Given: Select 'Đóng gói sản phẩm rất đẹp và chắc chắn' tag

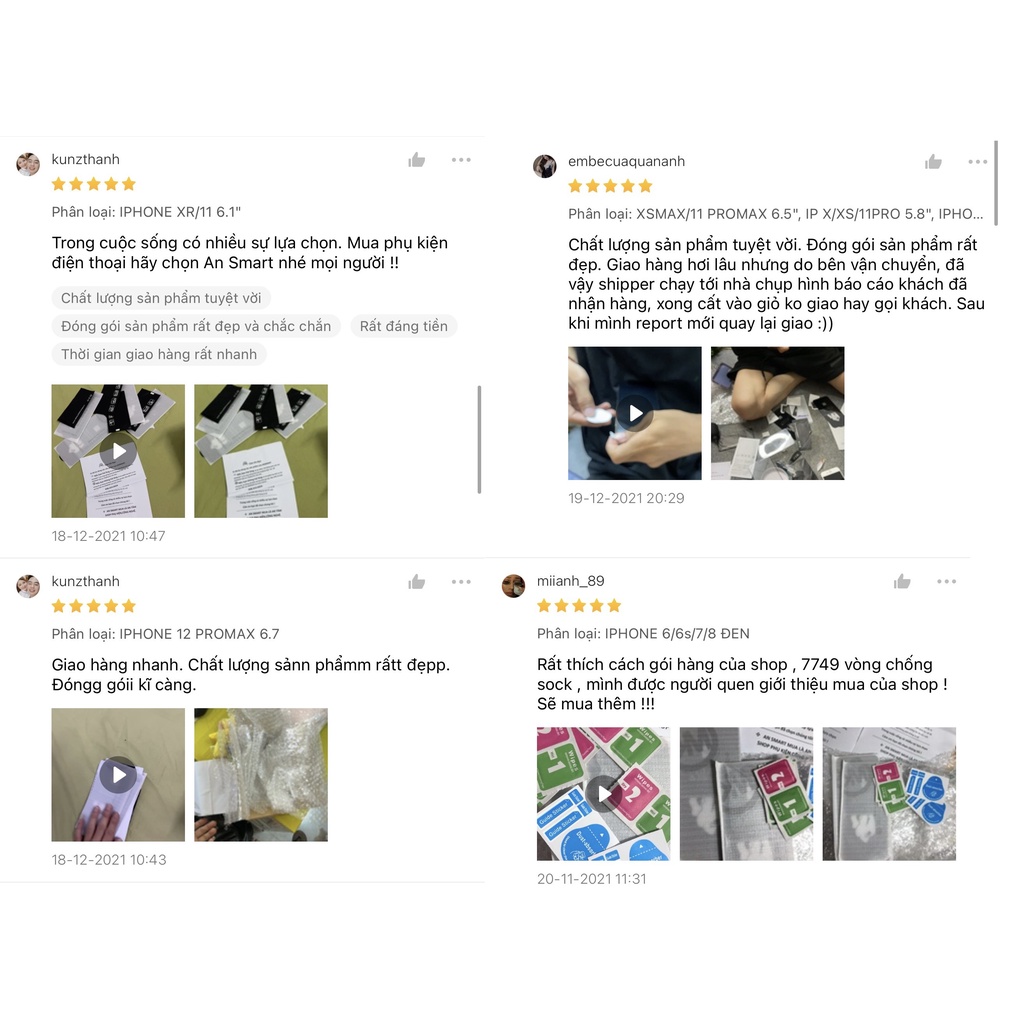Looking at the screenshot, I should click(196, 327).
